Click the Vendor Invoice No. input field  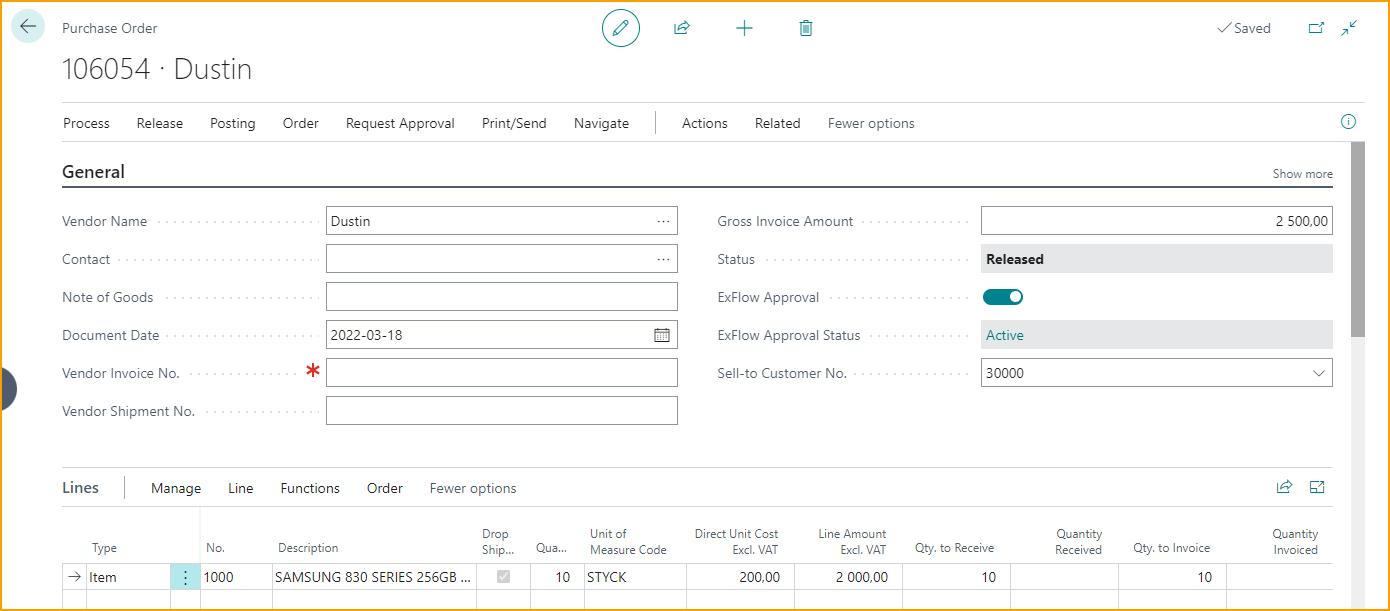point(501,373)
